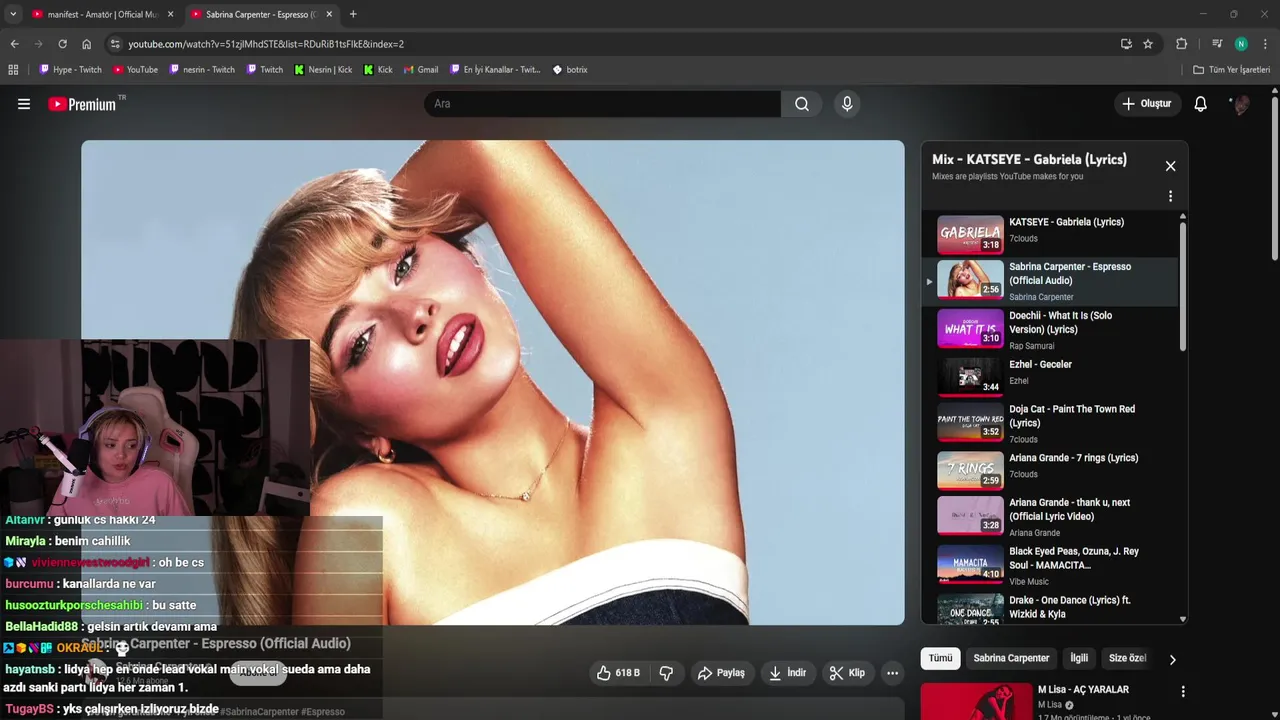Go back in browser history
Screen dimensions: 1280x720
pos(14,44)
